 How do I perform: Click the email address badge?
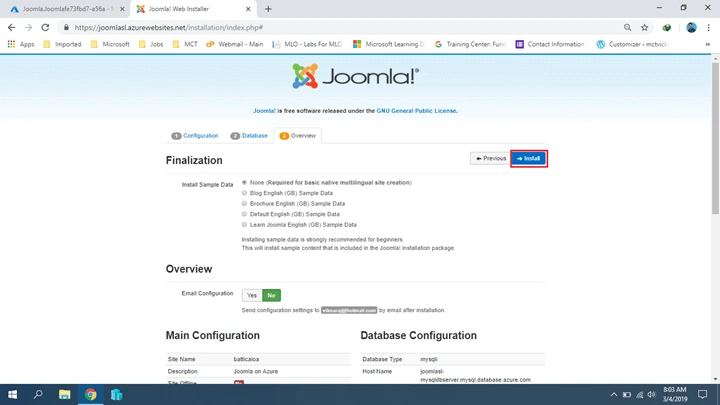(349, 310)
